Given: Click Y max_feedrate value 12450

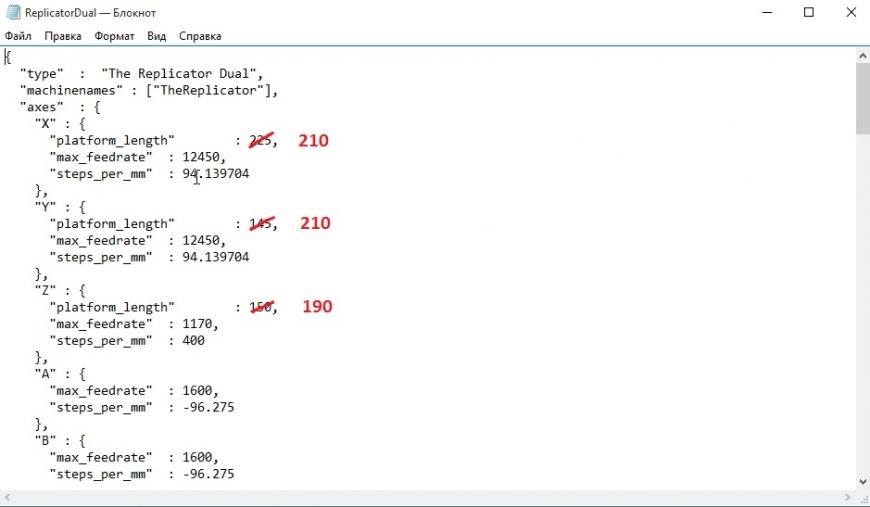Looking at the screenshot, I should (x=201, y=240).
